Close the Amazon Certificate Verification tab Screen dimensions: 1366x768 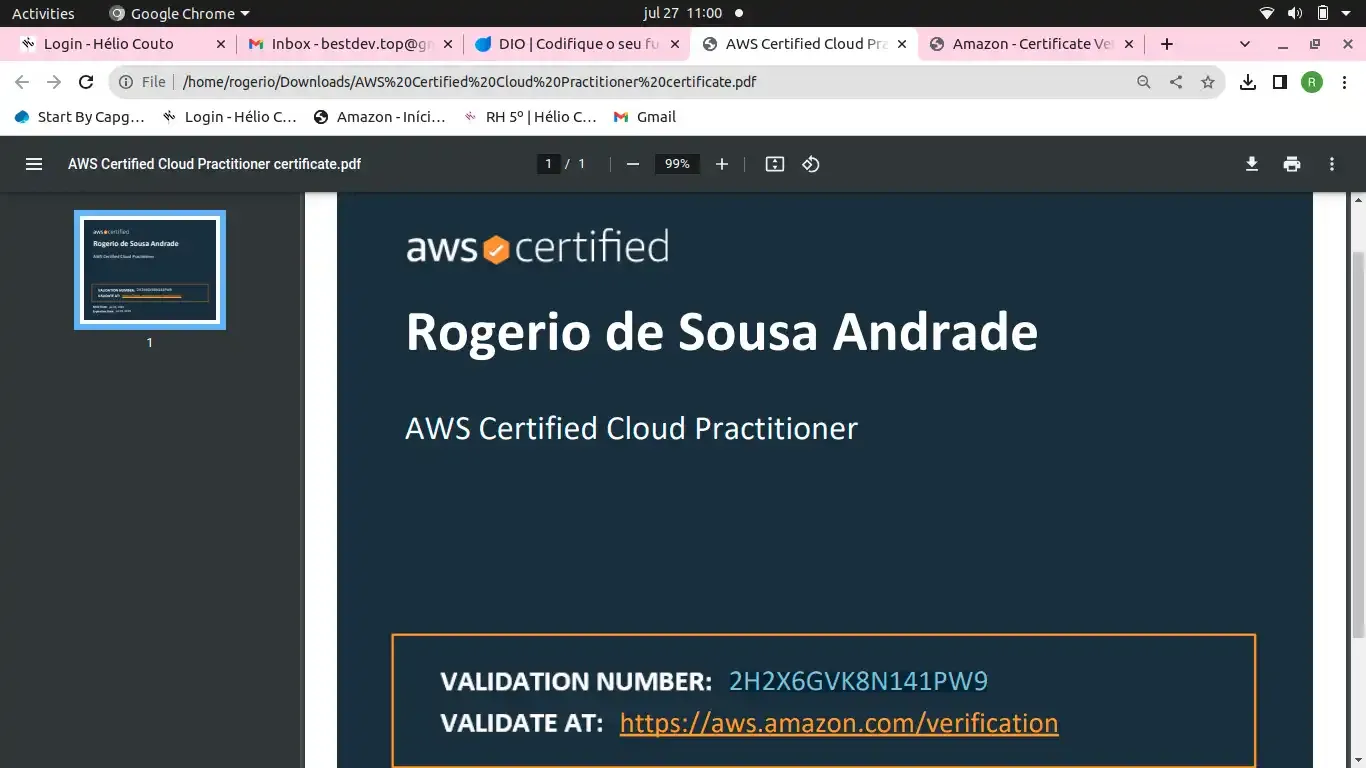pyautogui.click(x=1129, y=44)
